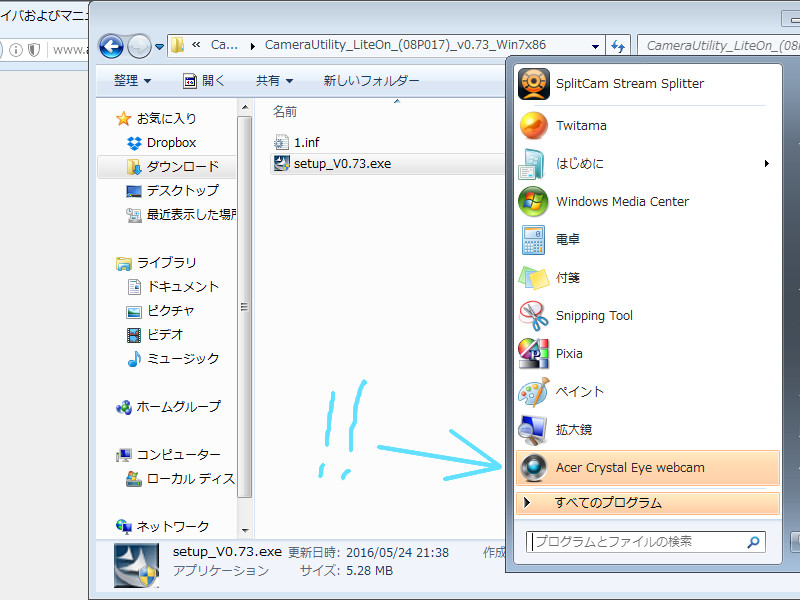Click the « breadcrumb overflow chevron
This screenshot has height=600, width=800.
coord(196,45)
